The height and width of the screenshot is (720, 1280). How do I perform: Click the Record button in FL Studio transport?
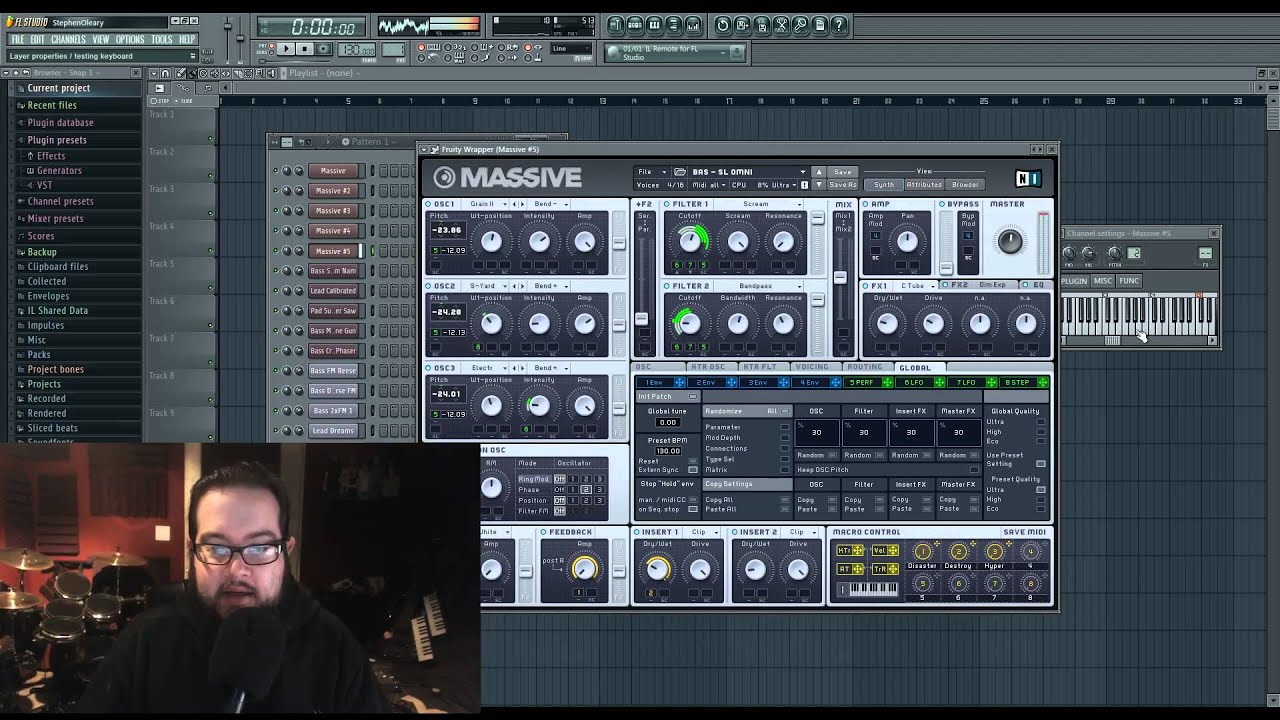click(323, 49)
